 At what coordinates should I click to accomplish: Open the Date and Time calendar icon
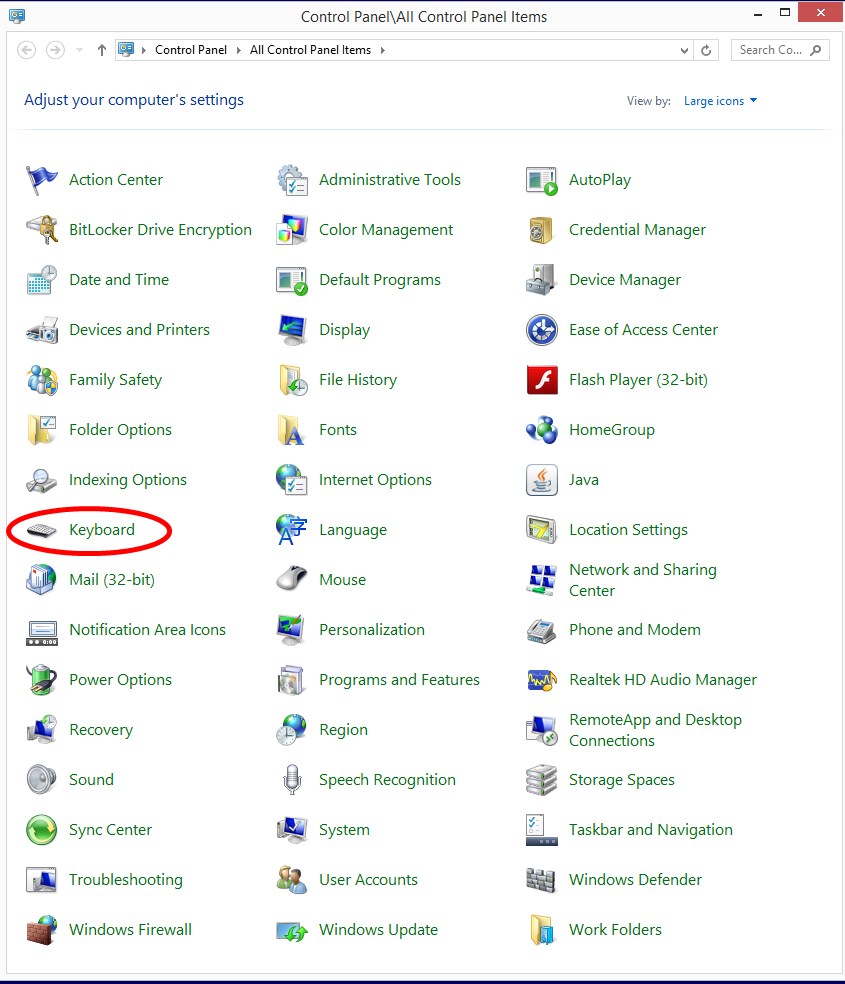click(x=41, y=280)
